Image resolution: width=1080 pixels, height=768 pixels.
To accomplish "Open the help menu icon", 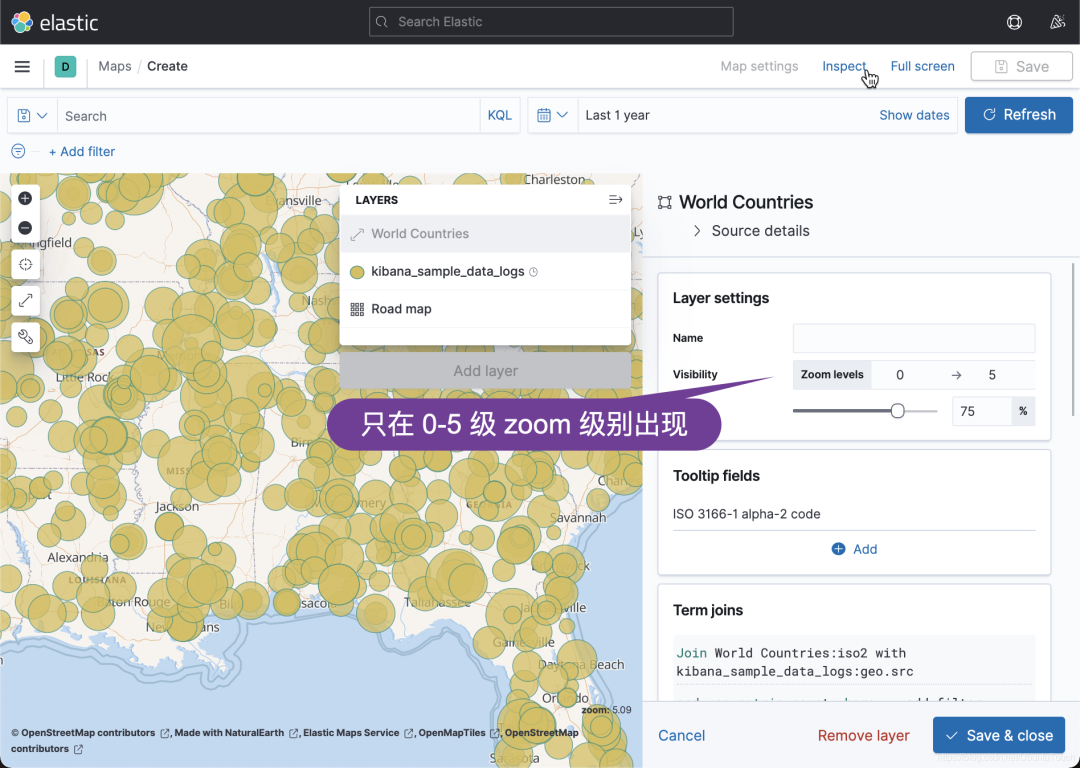I will pos(1014,22).
